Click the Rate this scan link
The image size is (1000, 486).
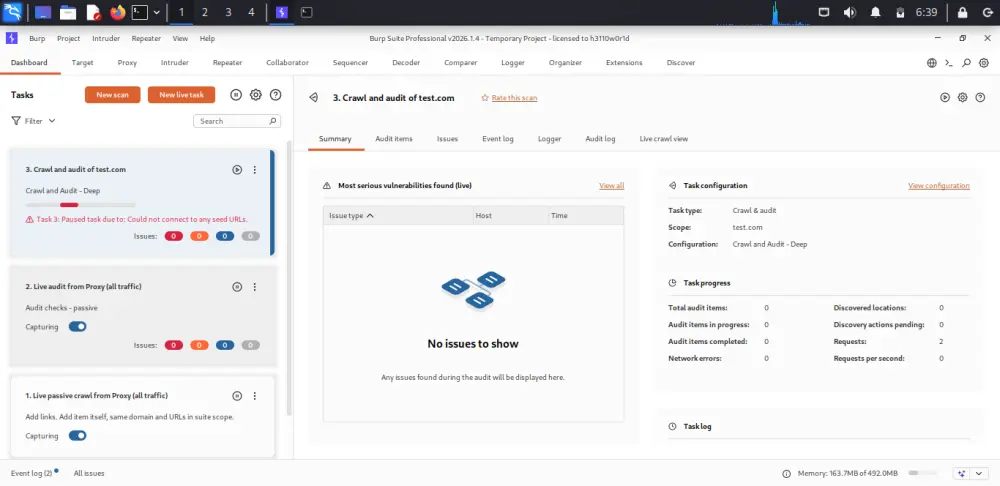(x=514, y=98)
